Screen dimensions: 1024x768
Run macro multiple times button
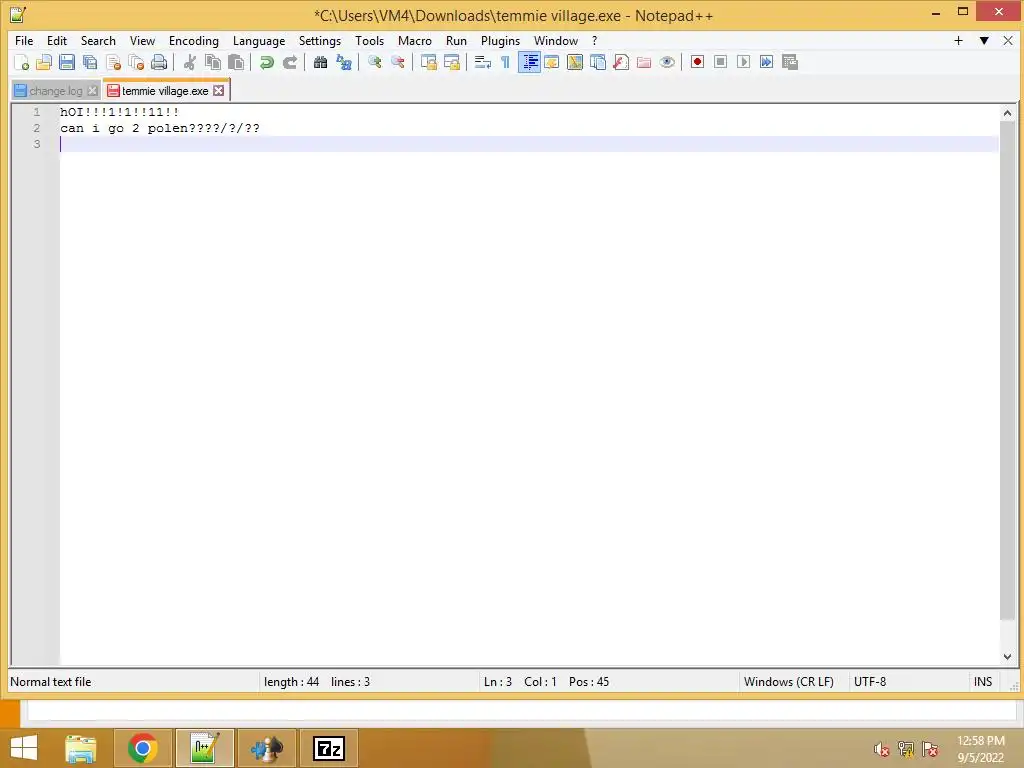pos(766,62)
